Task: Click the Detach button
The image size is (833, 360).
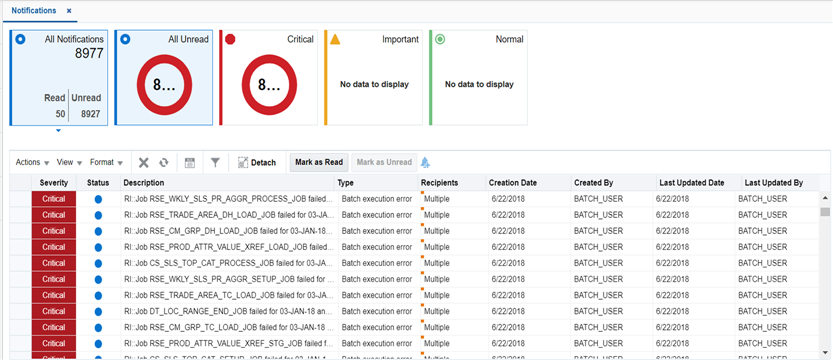Action: 257,162
